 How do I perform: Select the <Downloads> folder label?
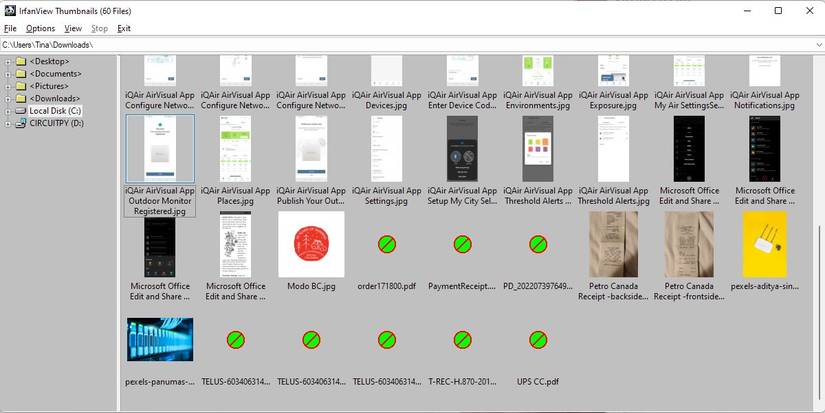pyautogui.click(x=55, y=98)
